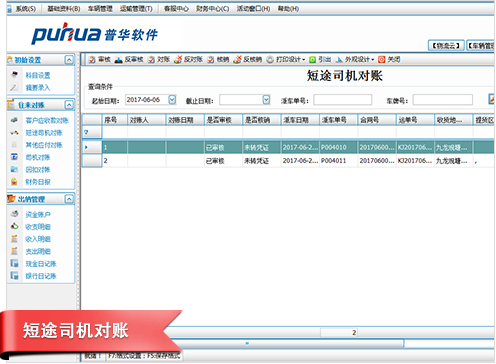Click the 【物流云】 button

pos(446,46)
